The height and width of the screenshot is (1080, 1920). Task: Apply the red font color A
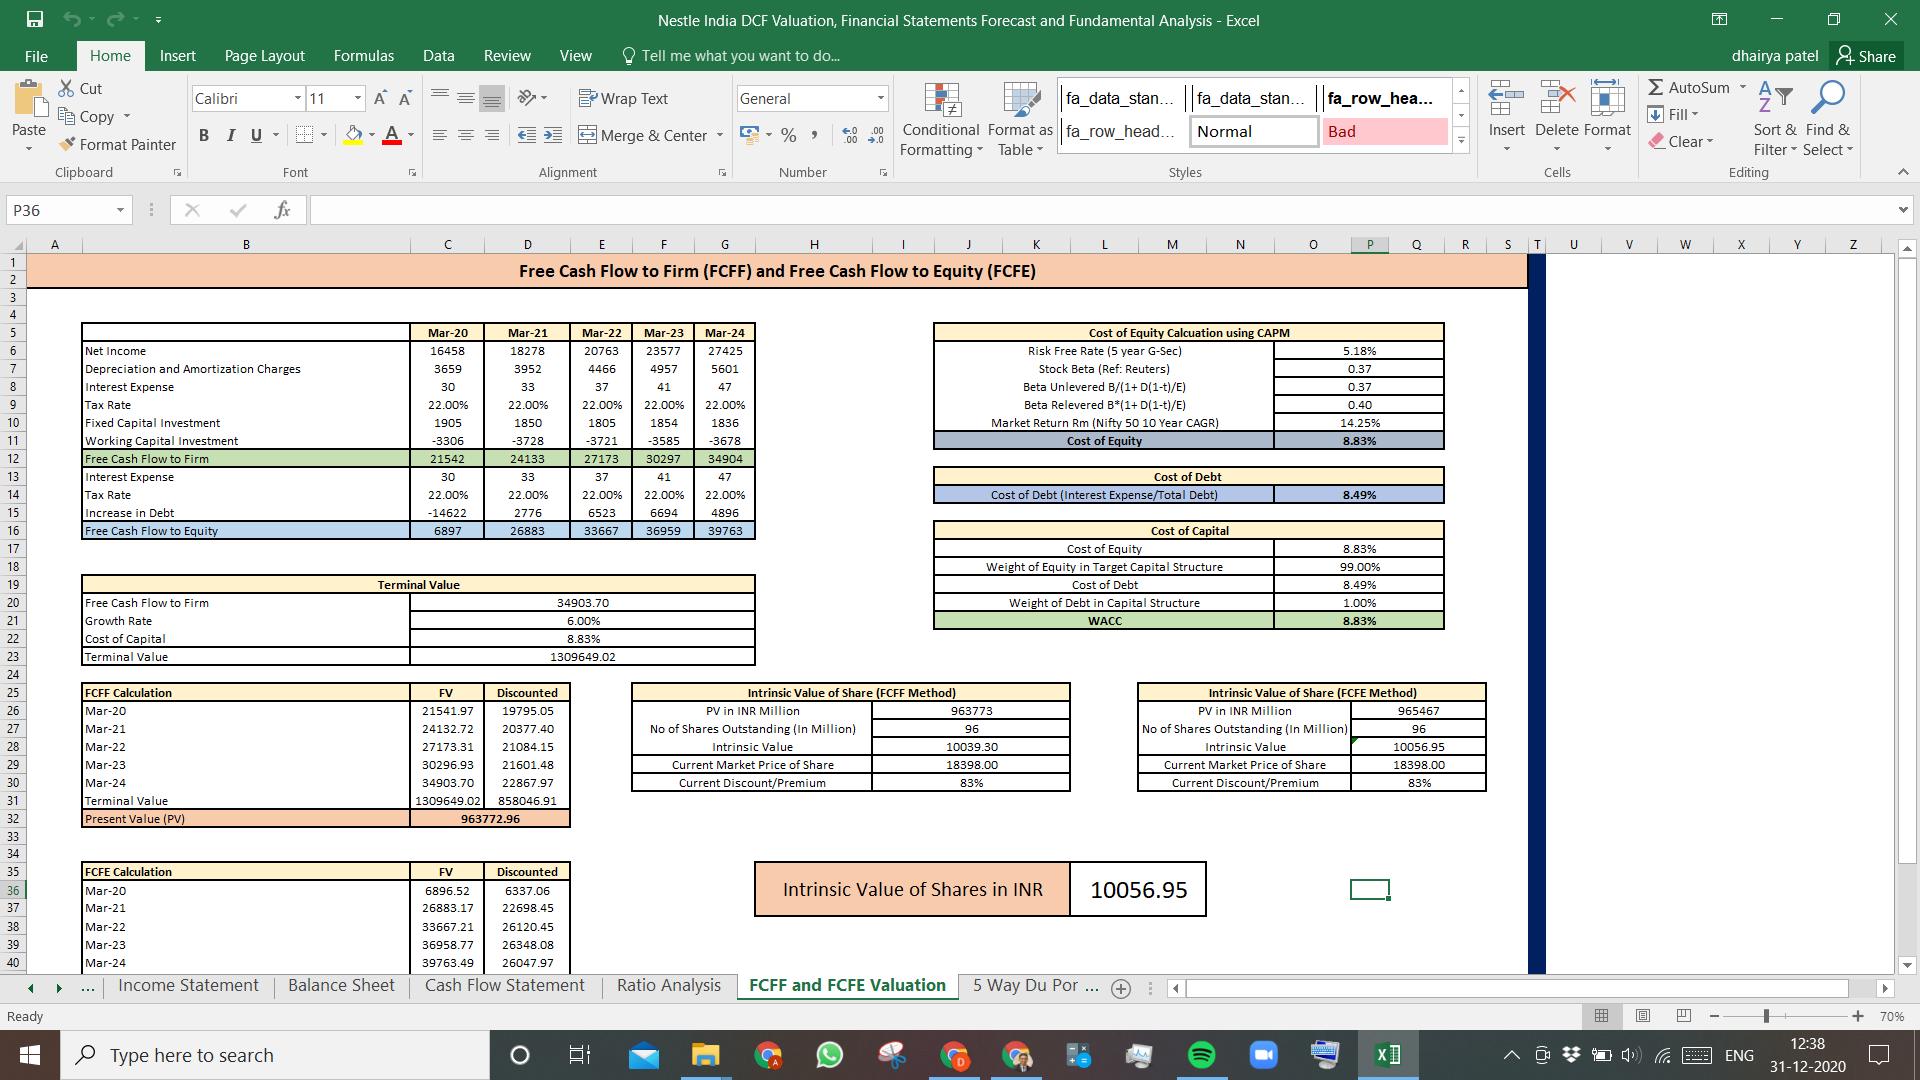tap(392, 134)
